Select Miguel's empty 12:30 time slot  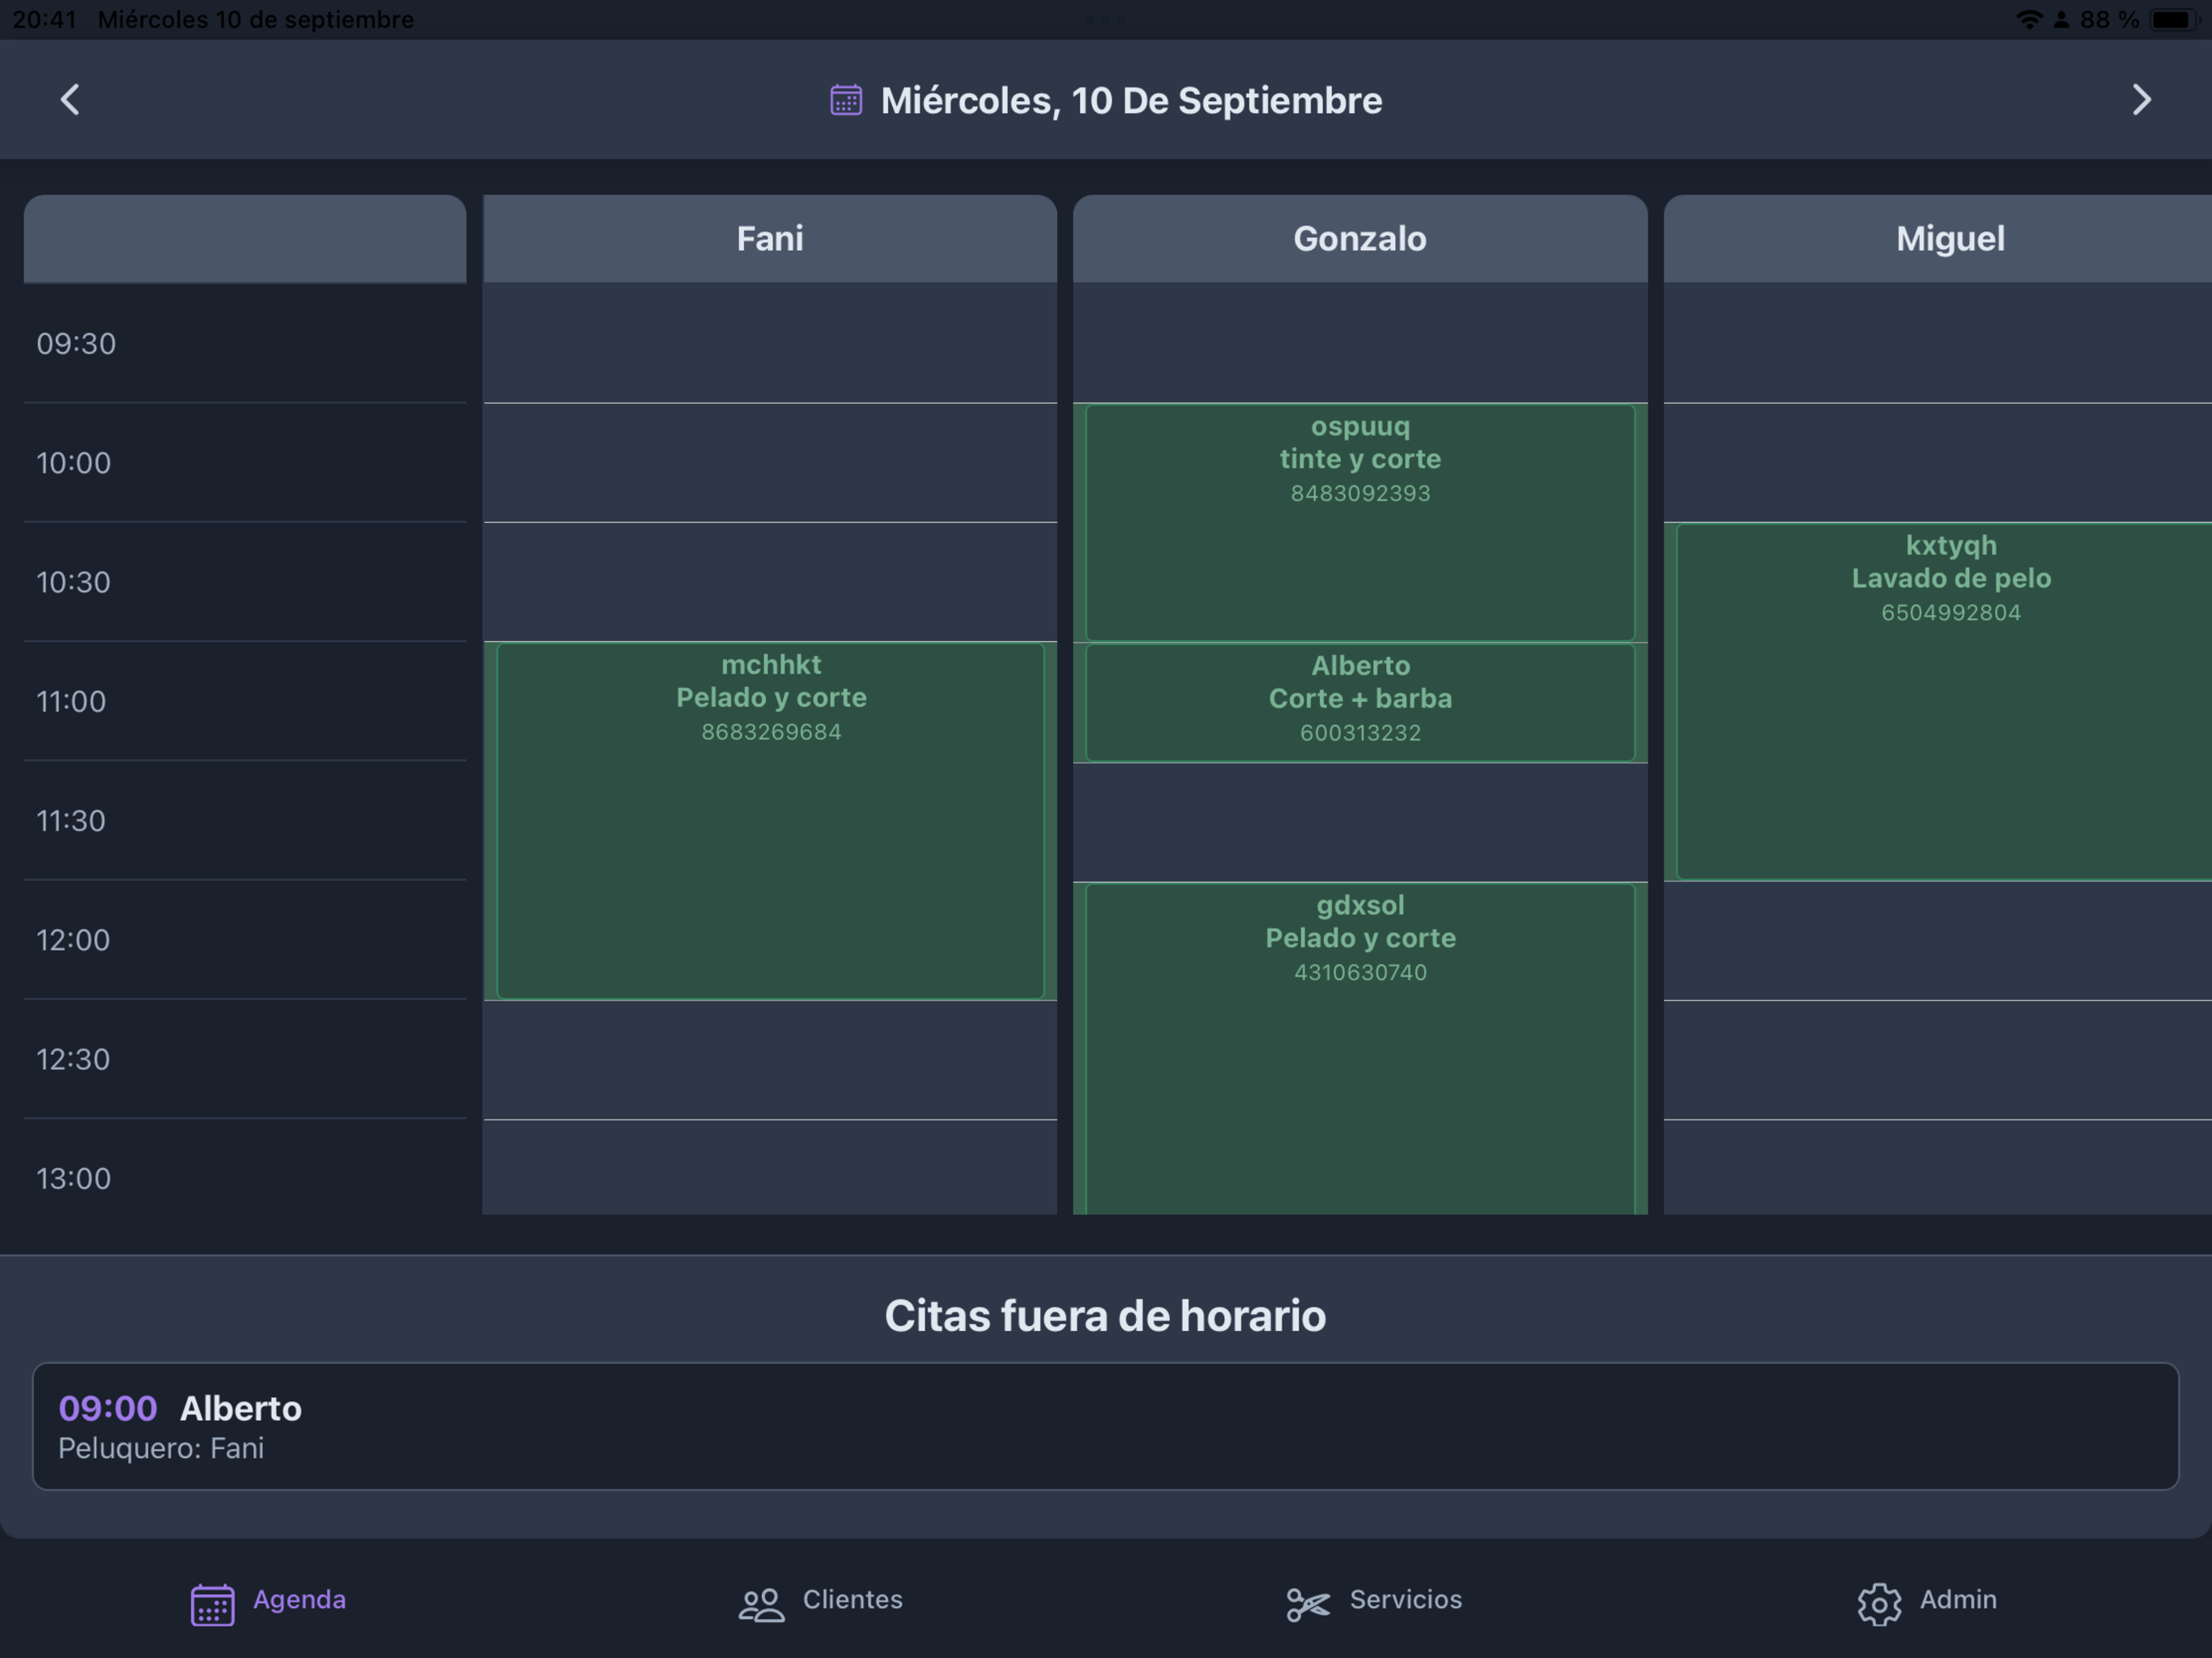tap(1938, 1060)
